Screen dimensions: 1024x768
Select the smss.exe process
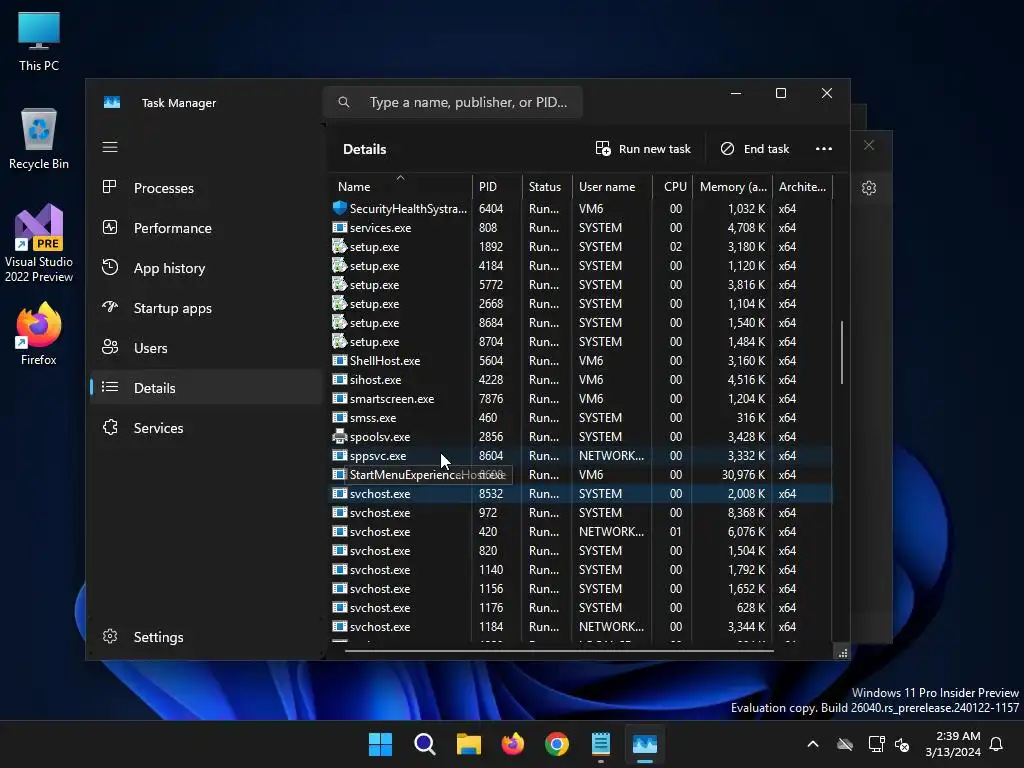[580, 417]
